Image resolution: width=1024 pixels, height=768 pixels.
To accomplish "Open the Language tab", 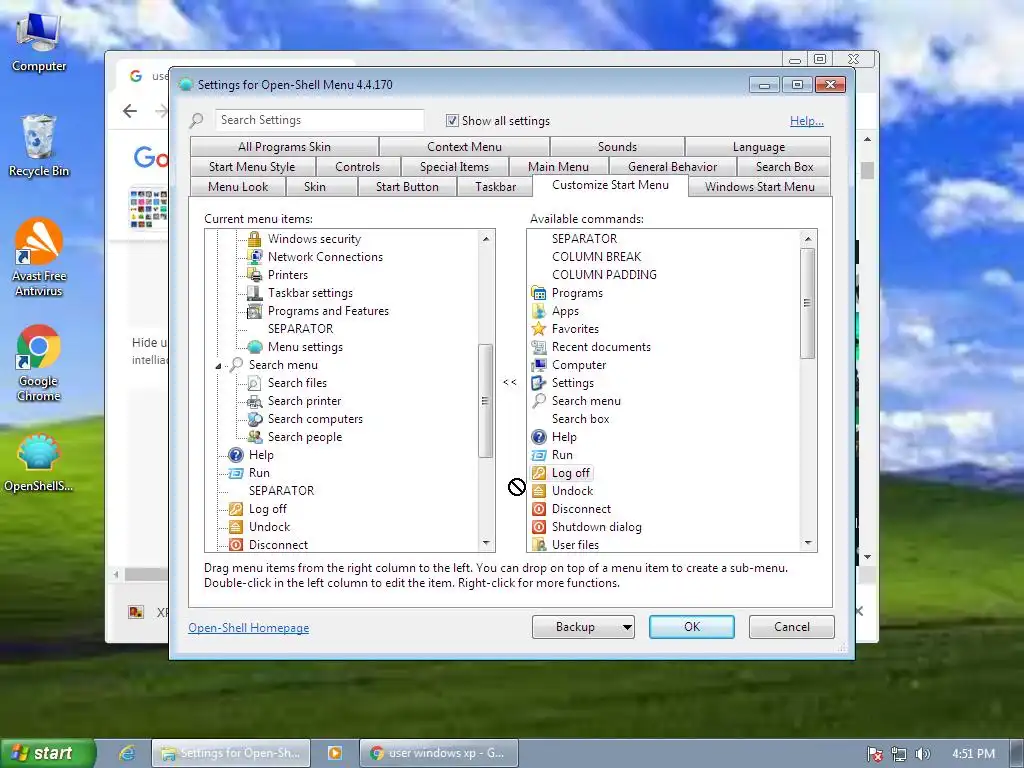I will coord(759,147).
